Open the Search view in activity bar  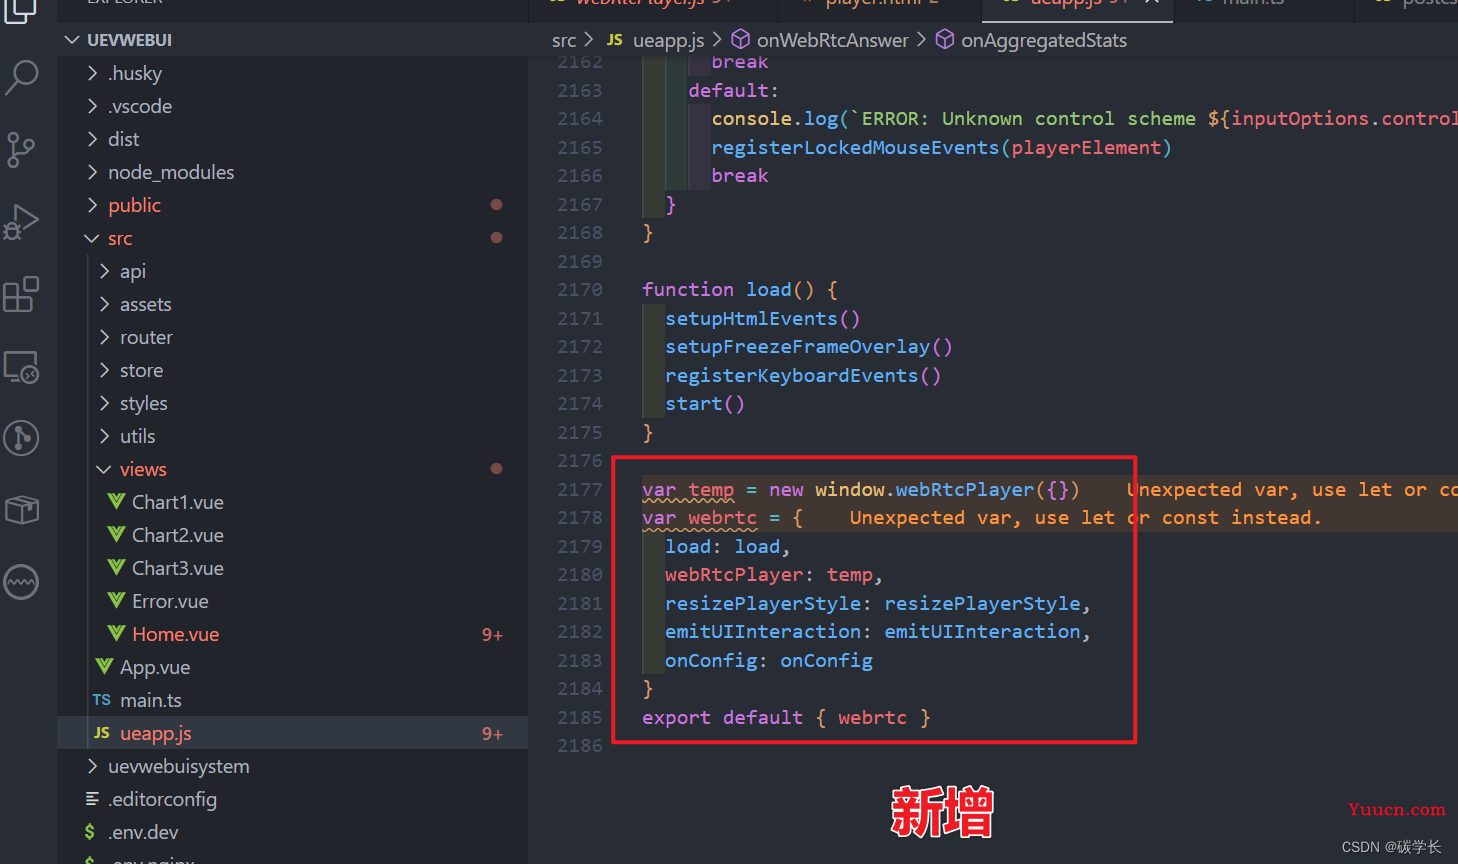tap(22, 77)
